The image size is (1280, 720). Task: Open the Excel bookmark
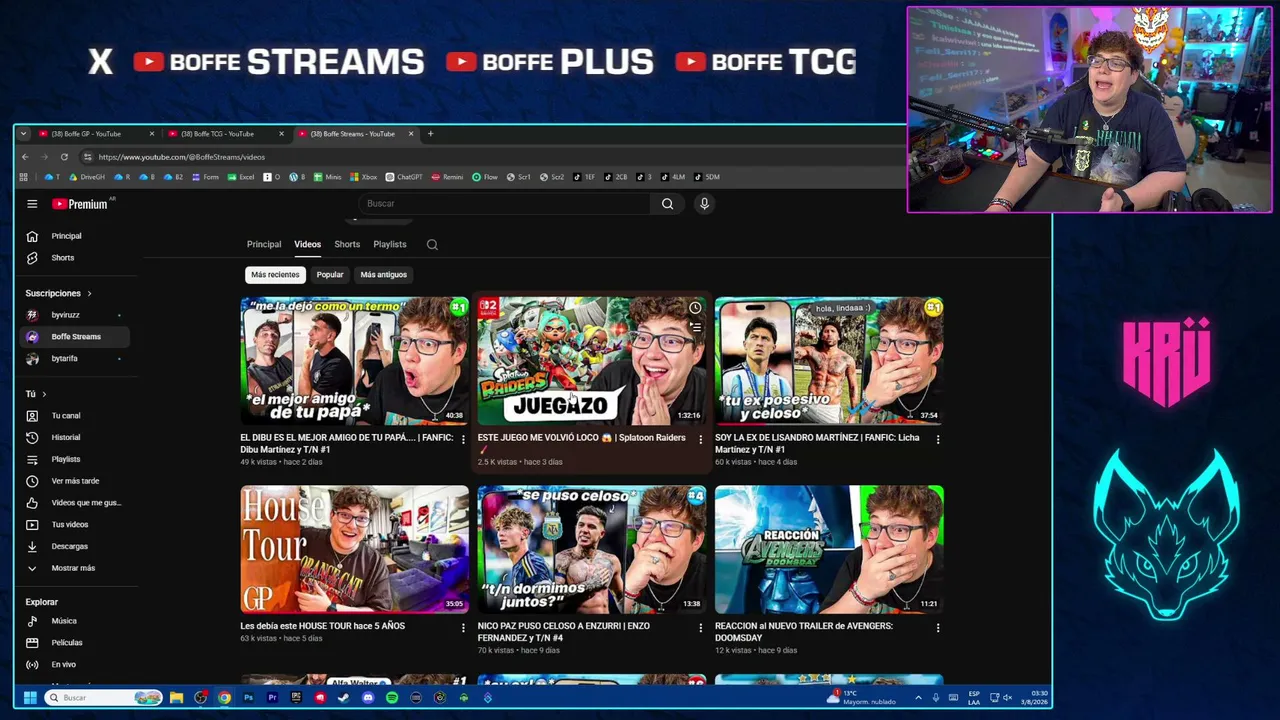[x=241, y=177]
